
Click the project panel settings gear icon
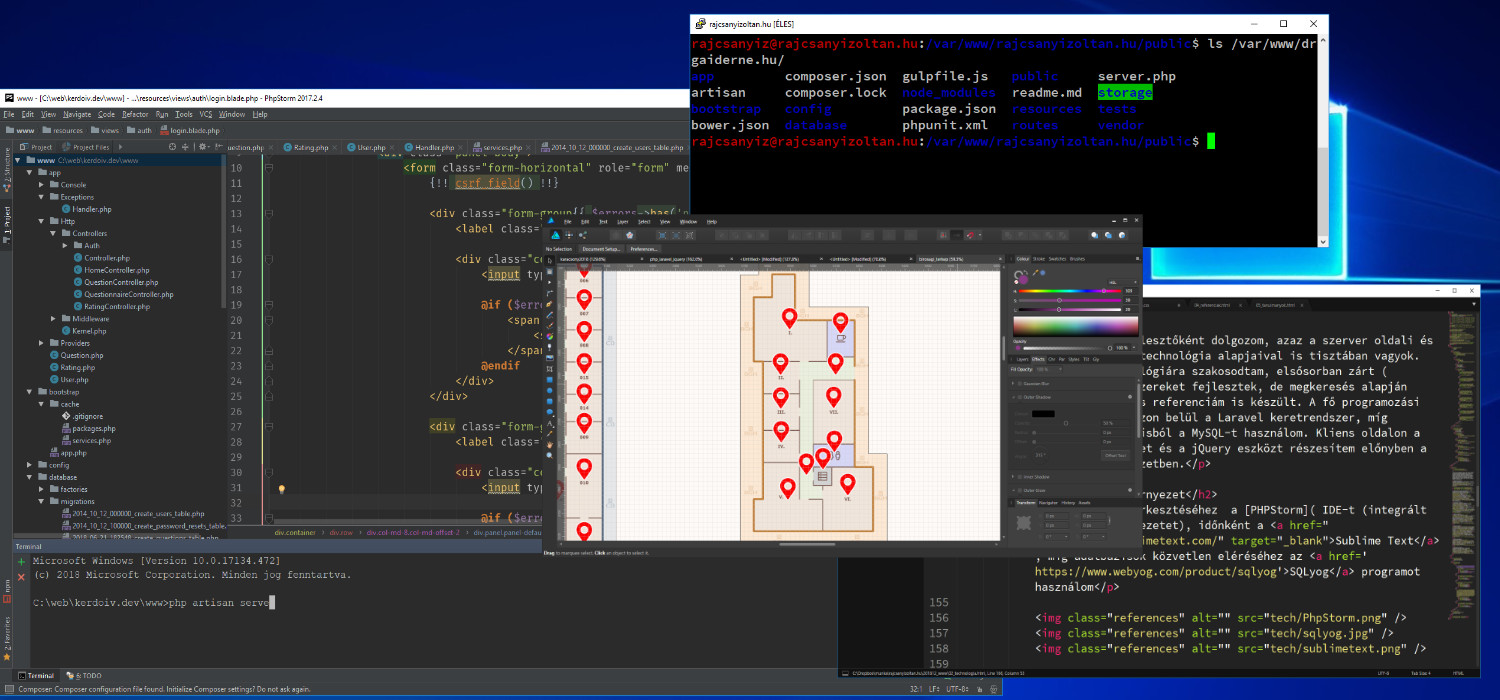coord(203,147)
